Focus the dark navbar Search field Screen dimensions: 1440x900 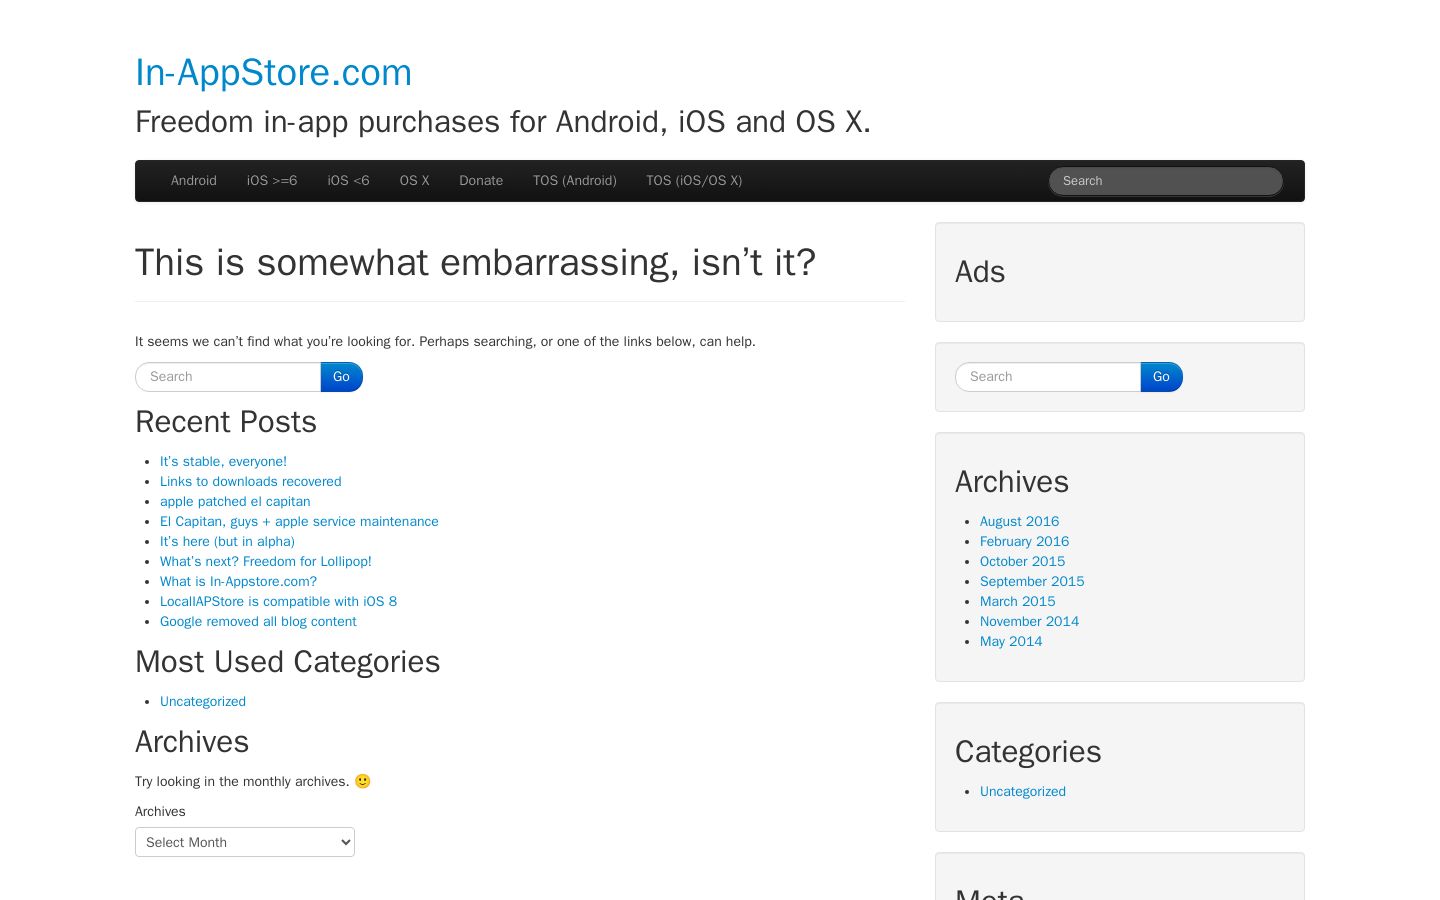click(1165, 181)
